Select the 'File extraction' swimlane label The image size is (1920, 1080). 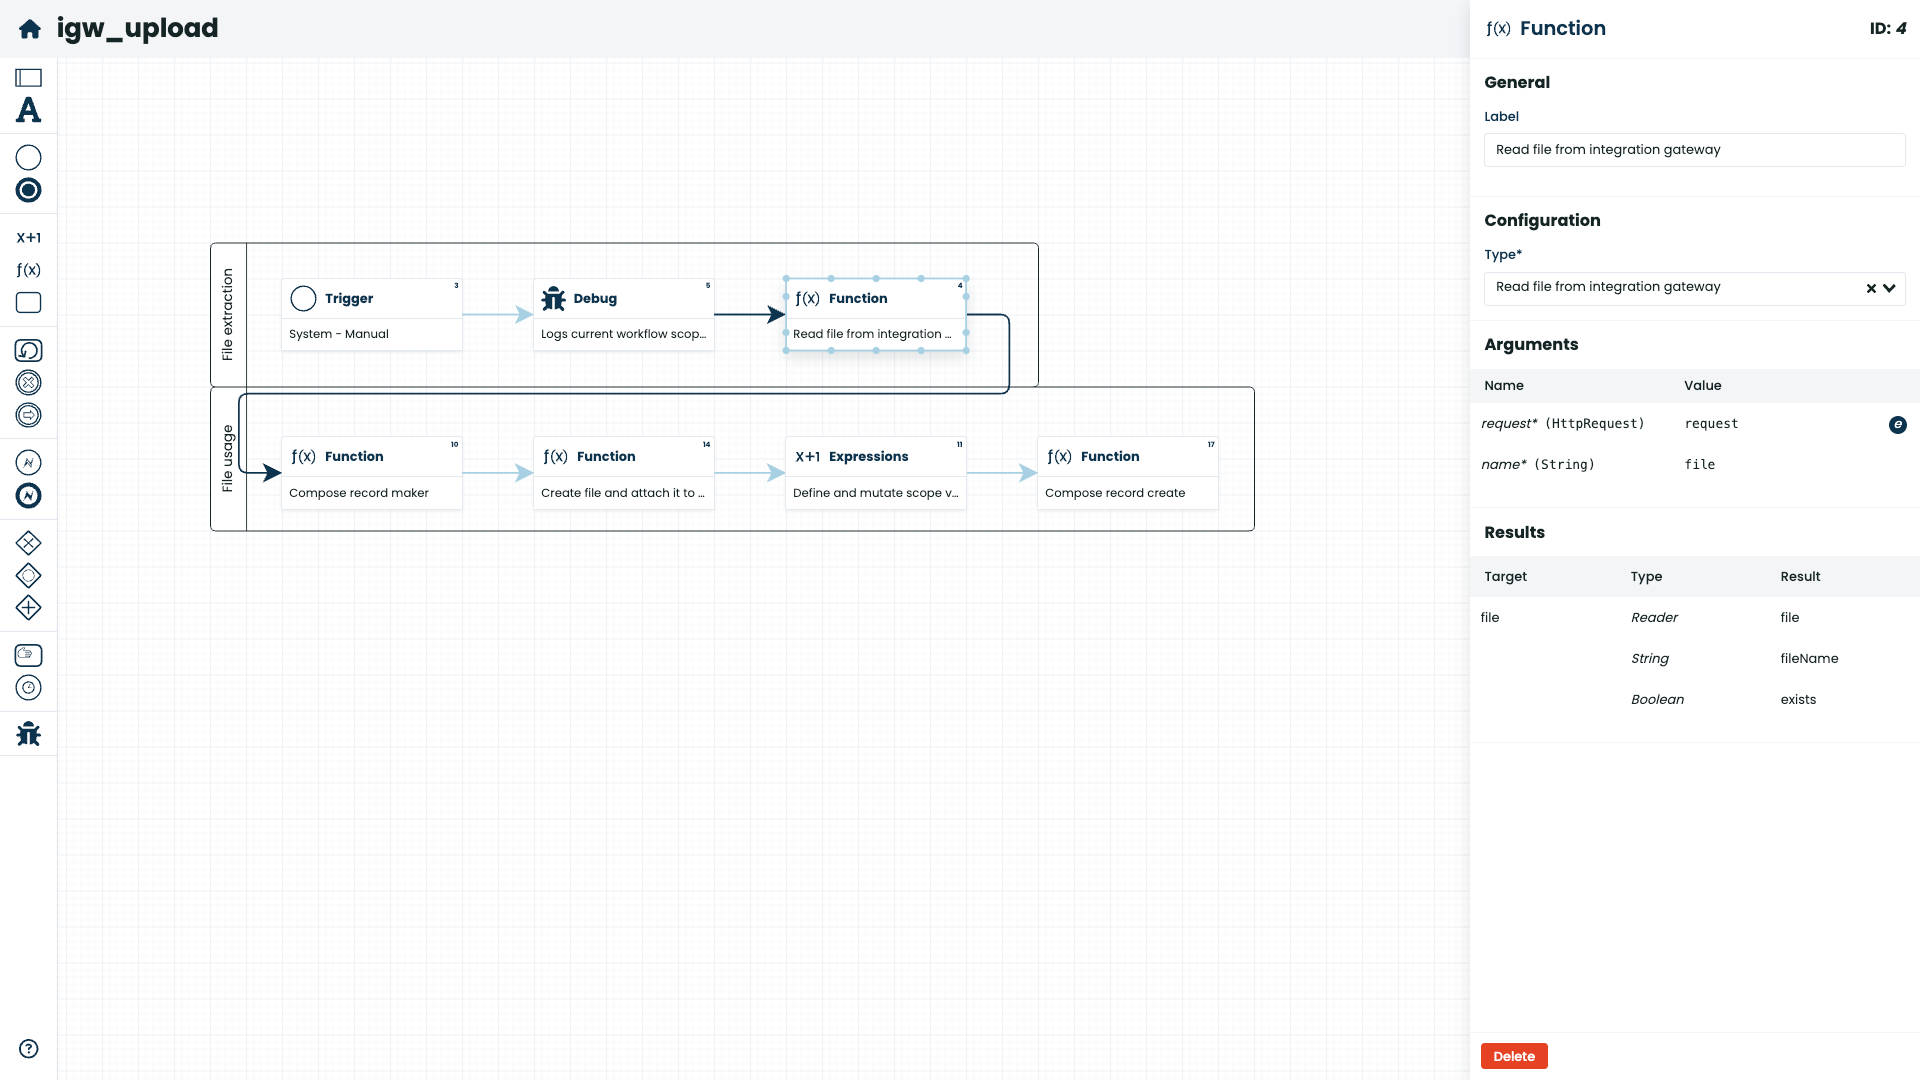pyautogui.click(x=228, y=315)
